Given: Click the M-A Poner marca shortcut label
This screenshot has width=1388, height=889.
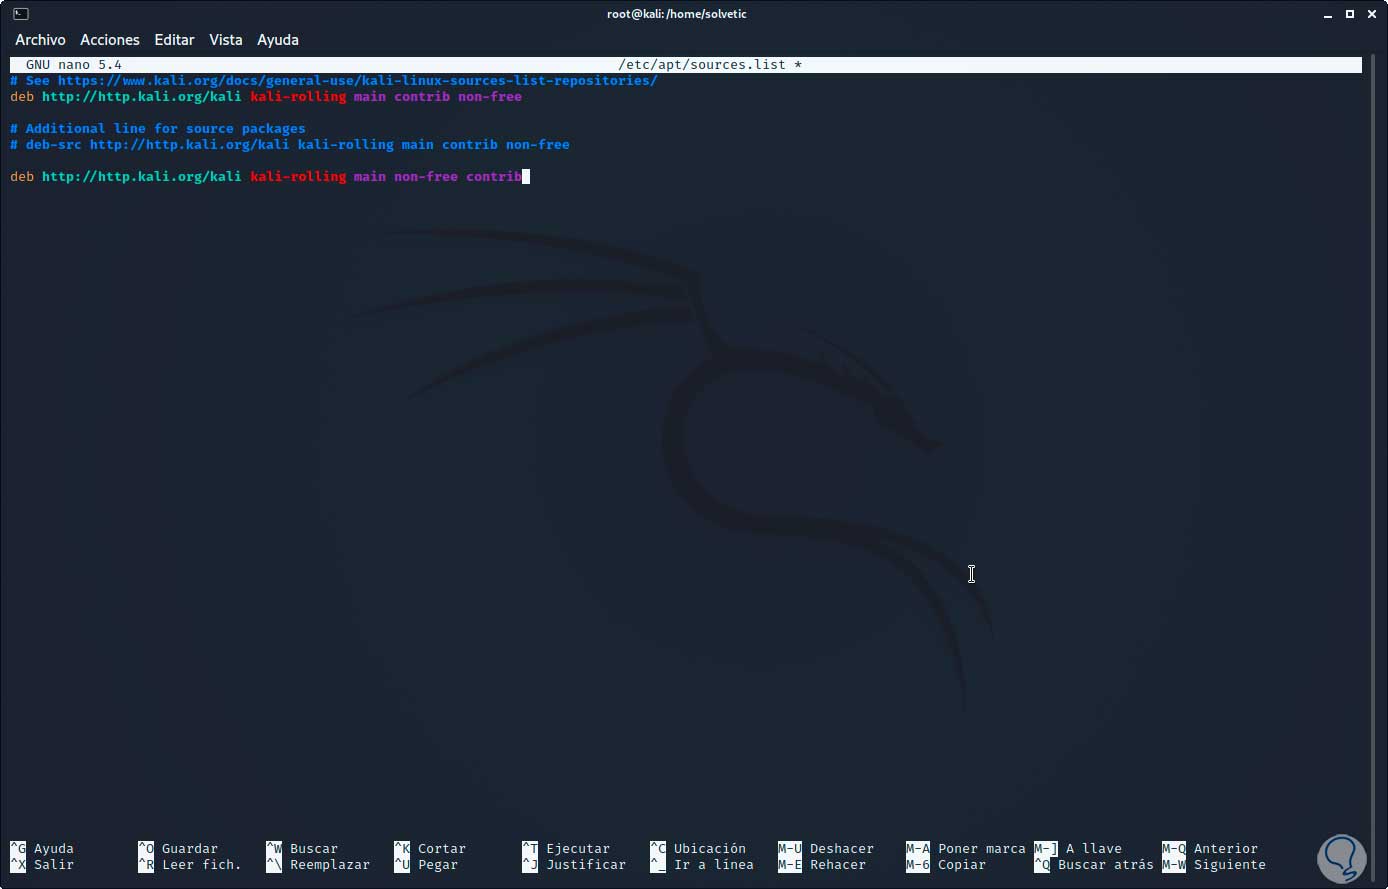Looking at the screenshot, I should [x=966, y=849].
